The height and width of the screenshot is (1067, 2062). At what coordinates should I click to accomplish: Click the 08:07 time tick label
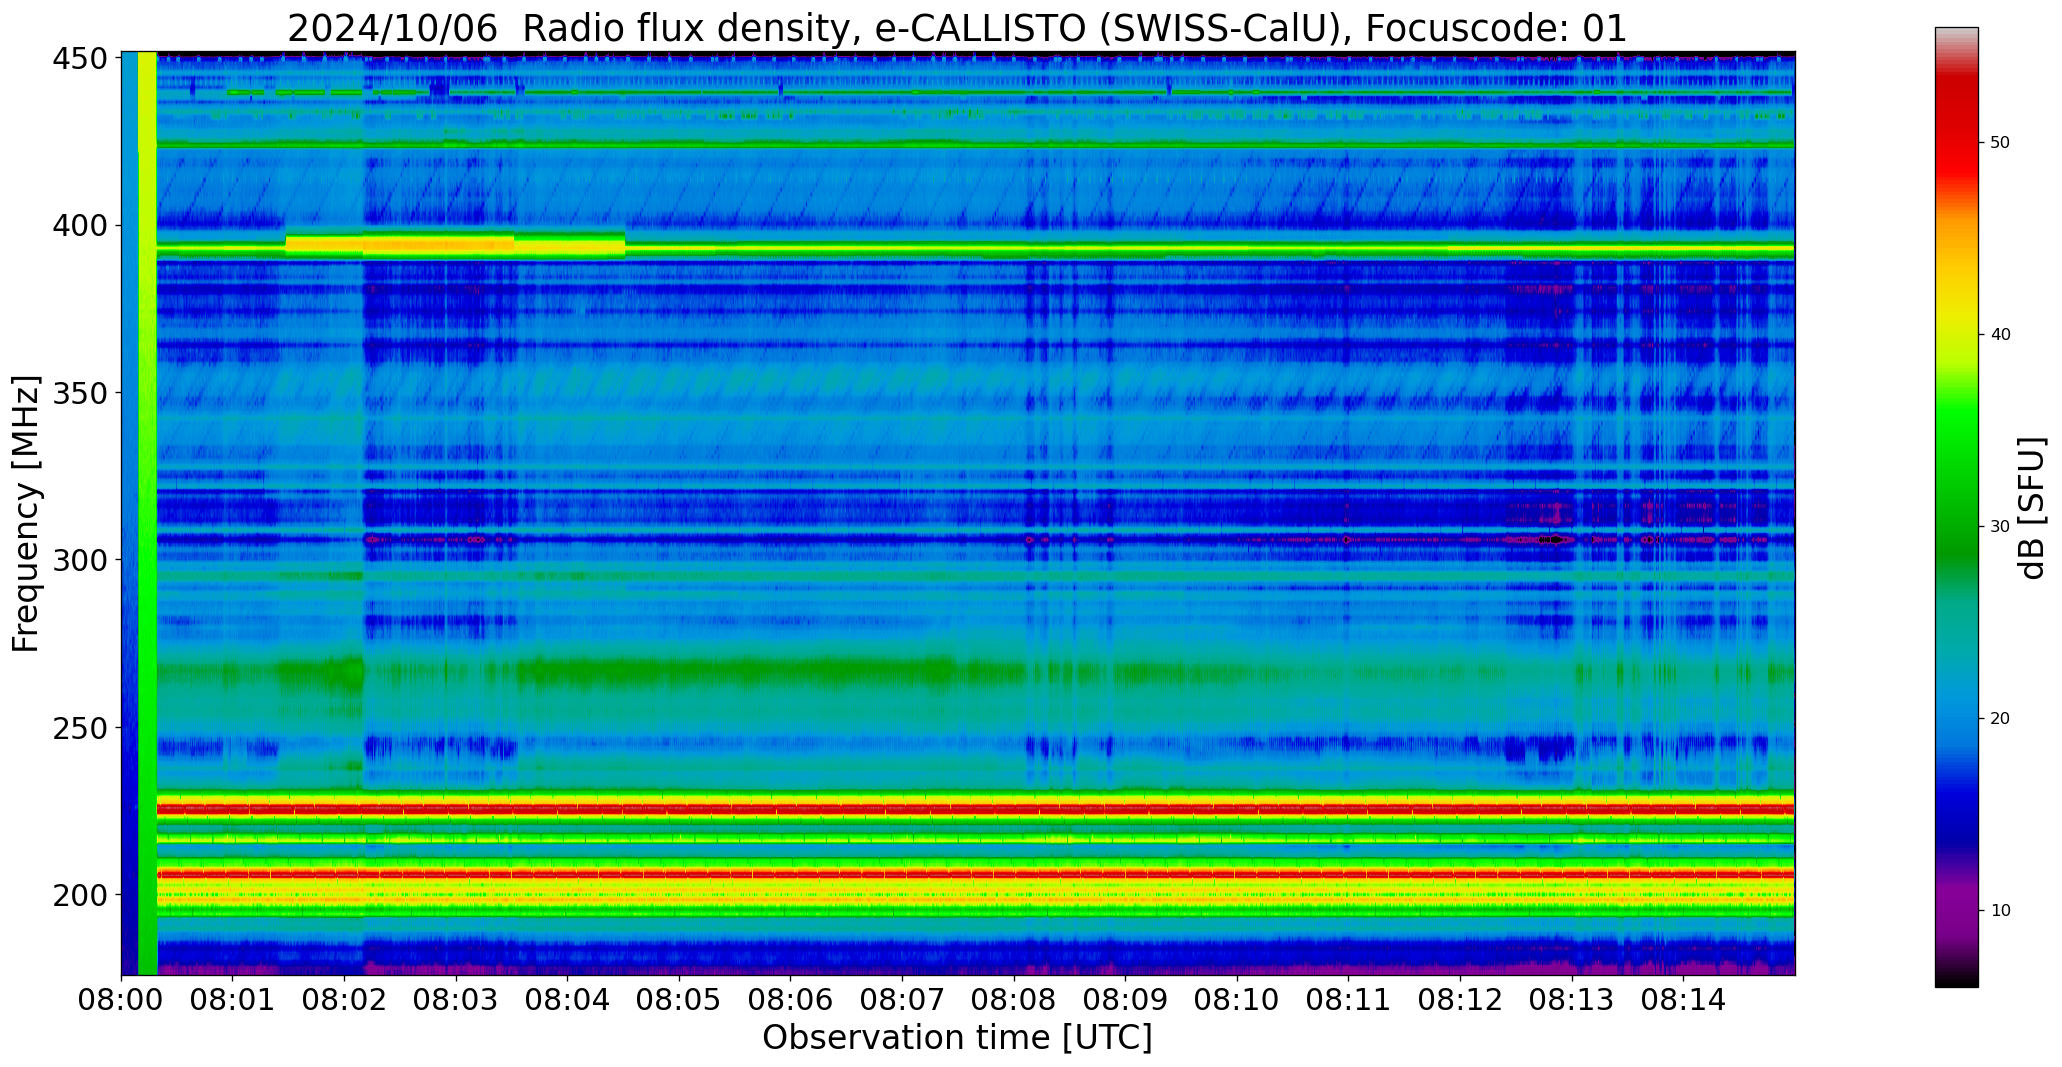[x=902, y=999]
